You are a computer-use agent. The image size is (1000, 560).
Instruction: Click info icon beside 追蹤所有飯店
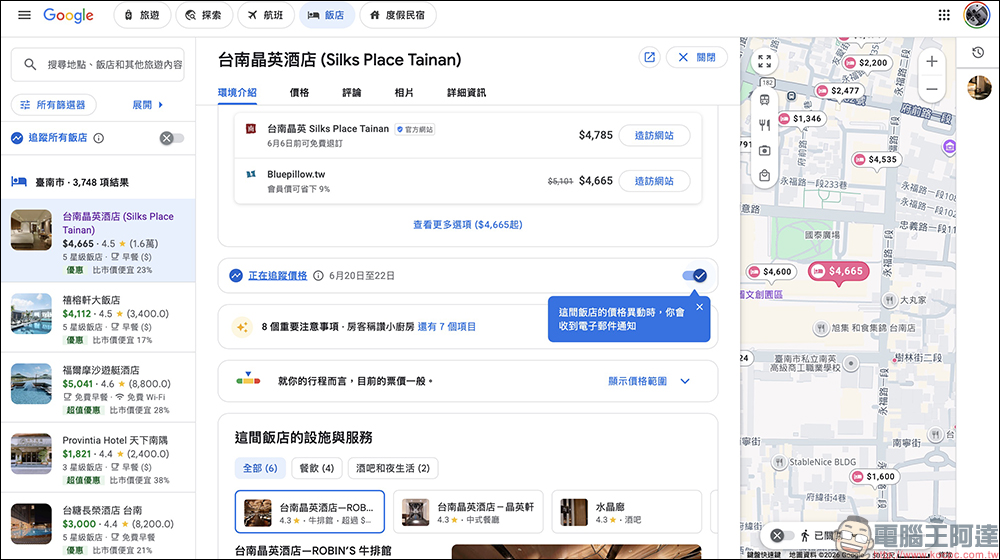(x=99, y=138)
